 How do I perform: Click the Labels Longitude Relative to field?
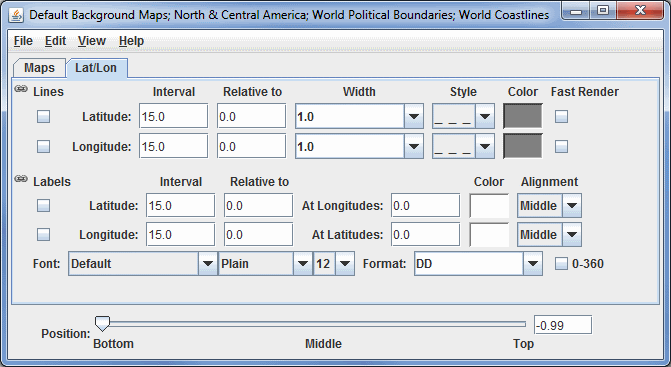click(x=258, y=234)
